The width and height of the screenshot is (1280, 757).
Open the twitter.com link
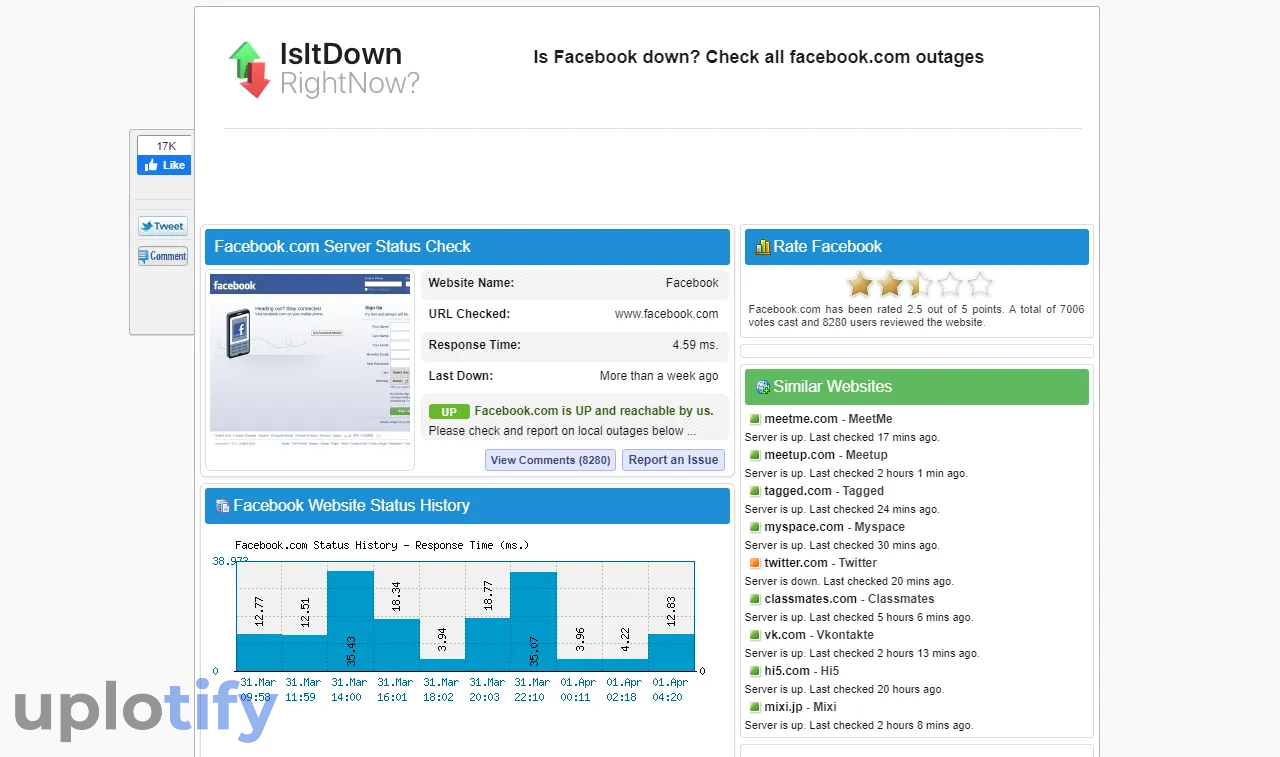point(796,563)
